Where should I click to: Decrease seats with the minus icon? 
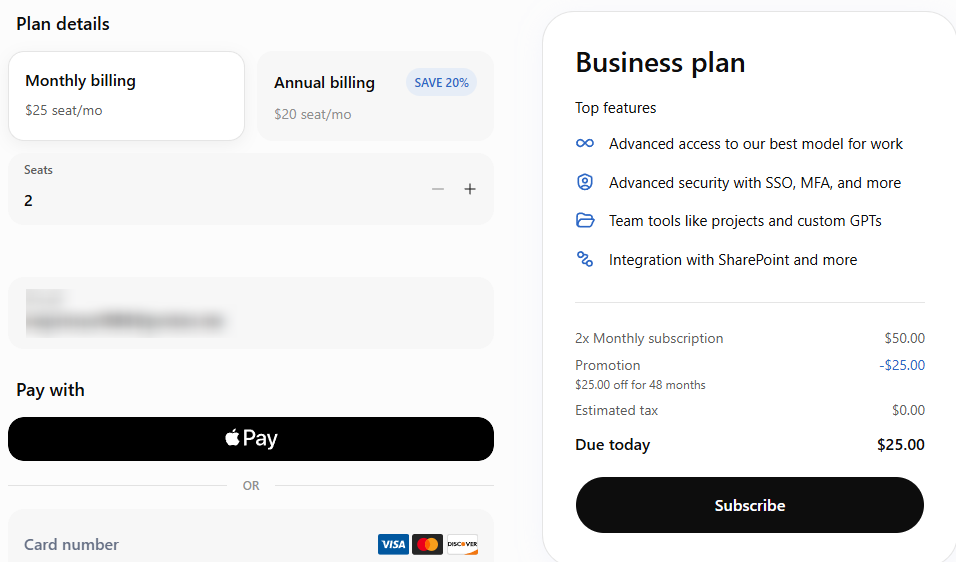438,189
